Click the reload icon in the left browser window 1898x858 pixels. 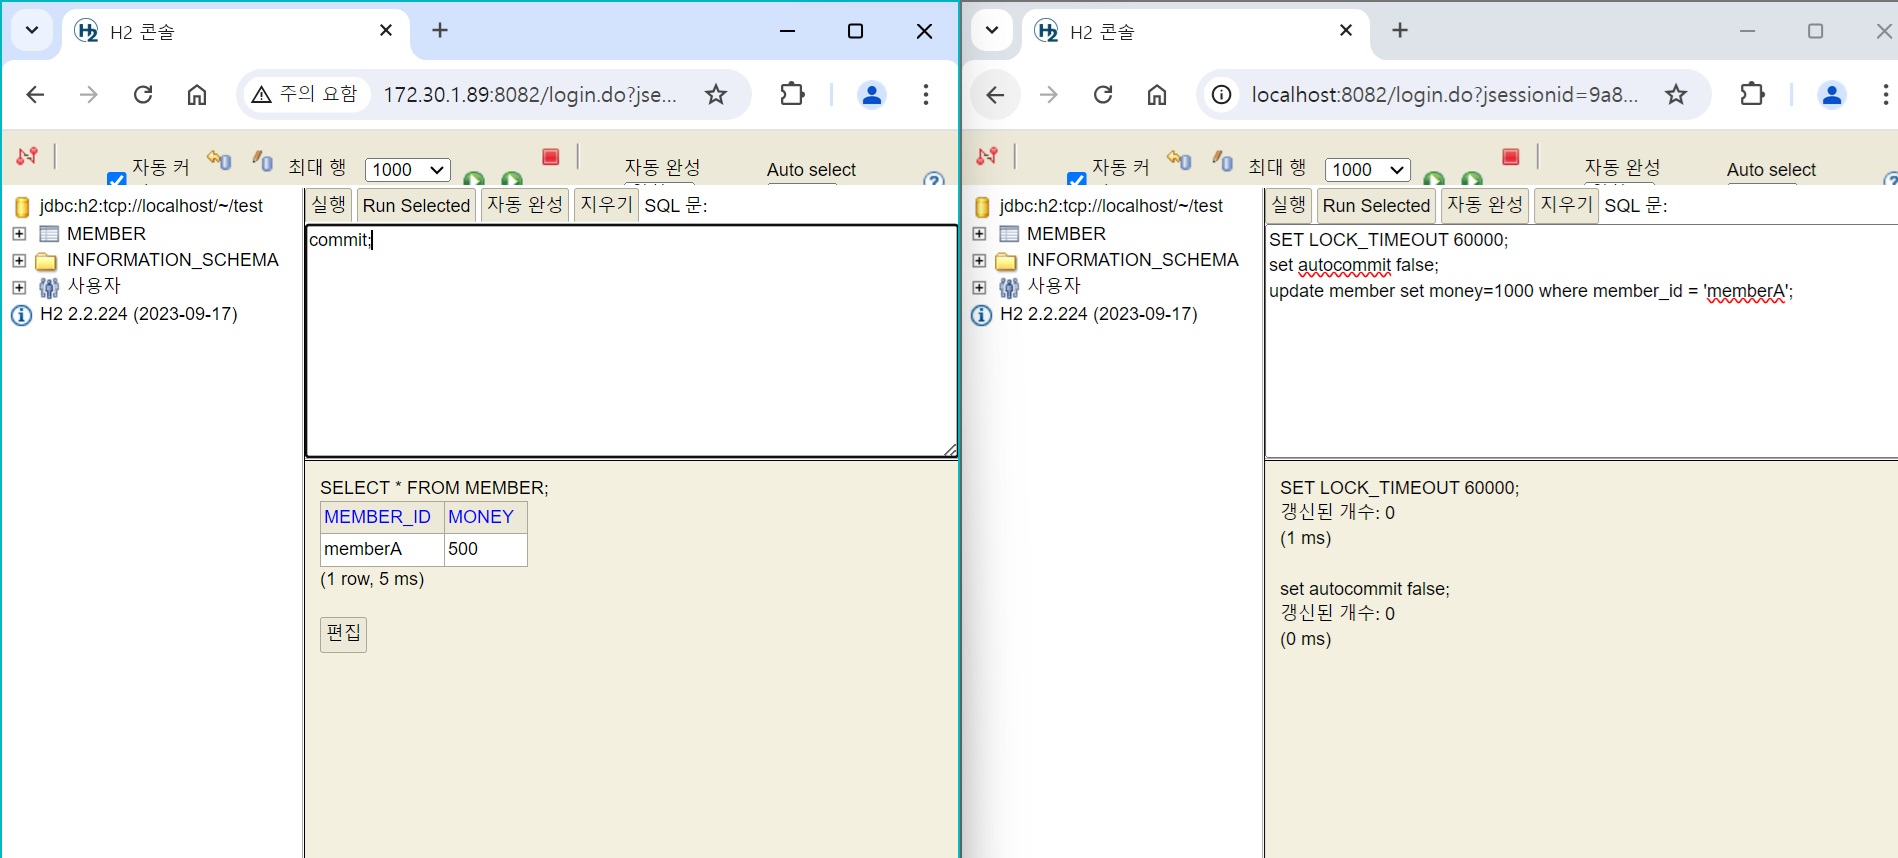(143, 94)
